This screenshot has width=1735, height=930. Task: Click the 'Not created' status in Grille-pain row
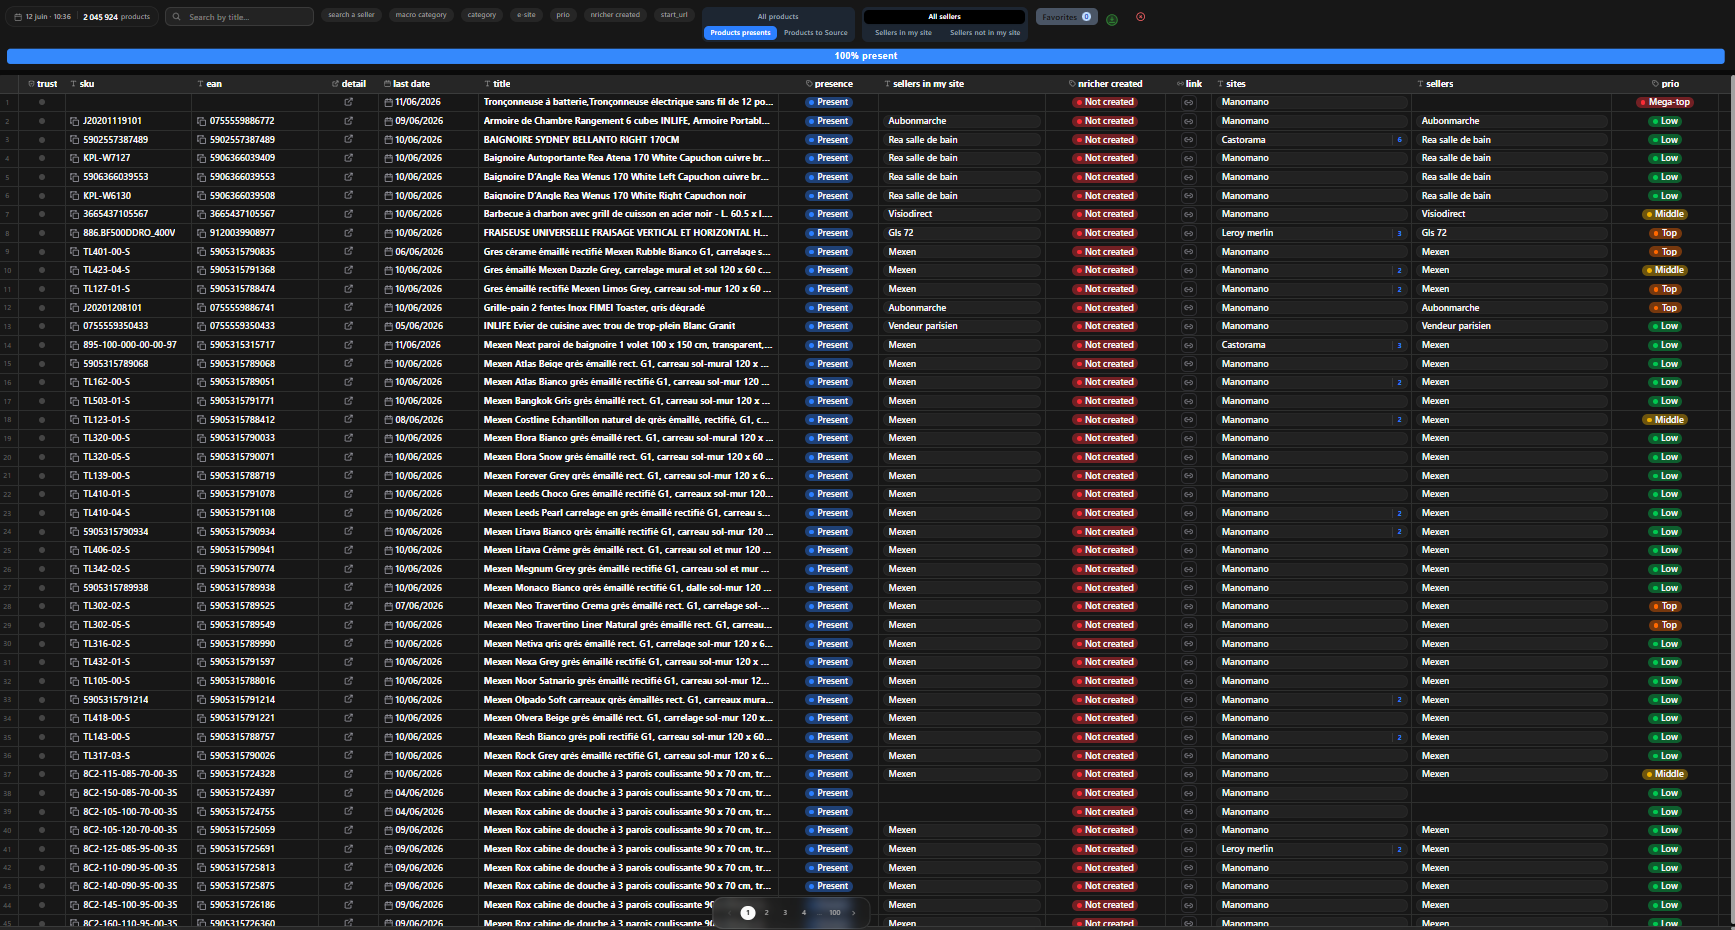coord(1104,308)
